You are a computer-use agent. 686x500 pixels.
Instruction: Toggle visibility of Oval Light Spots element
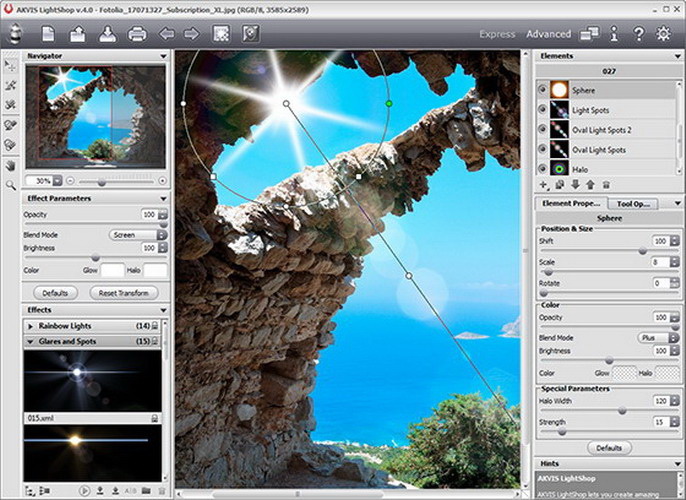tap(542, 149)
